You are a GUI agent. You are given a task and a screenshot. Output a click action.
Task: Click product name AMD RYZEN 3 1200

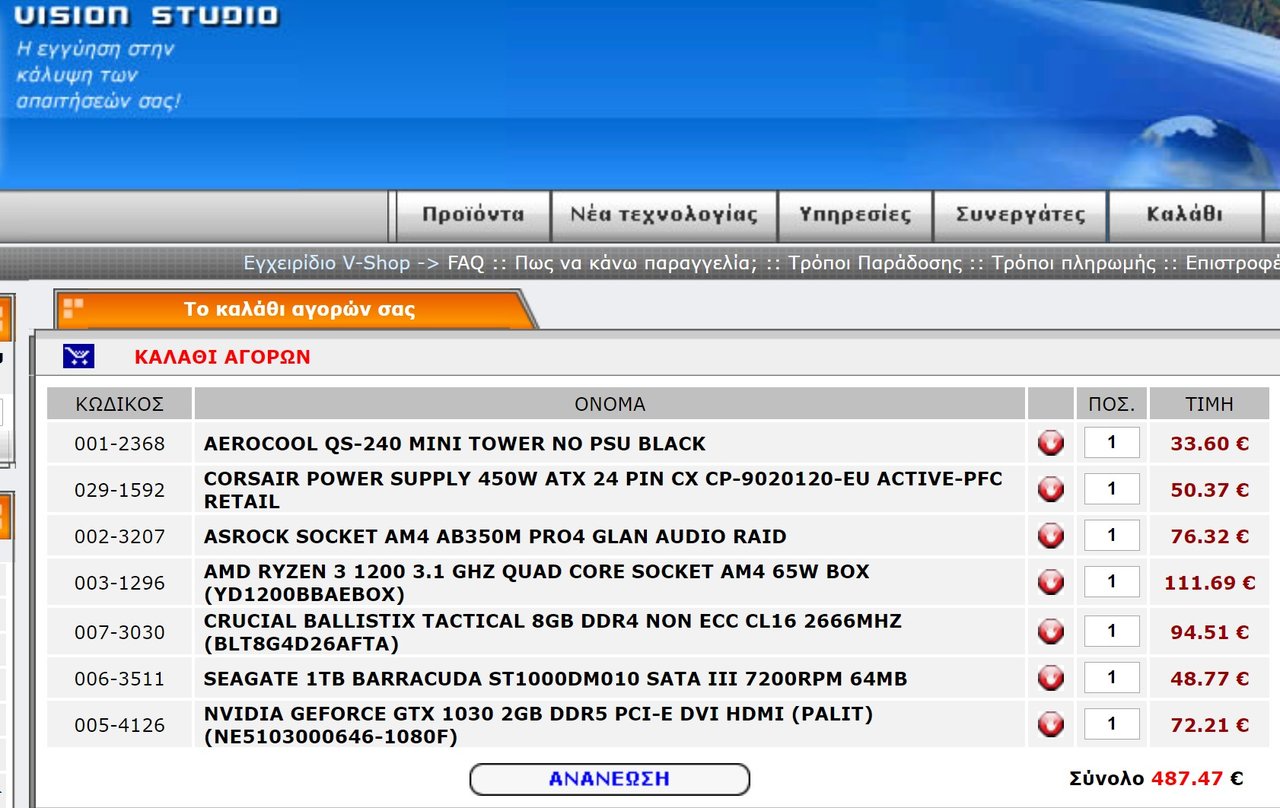(537, 583)
